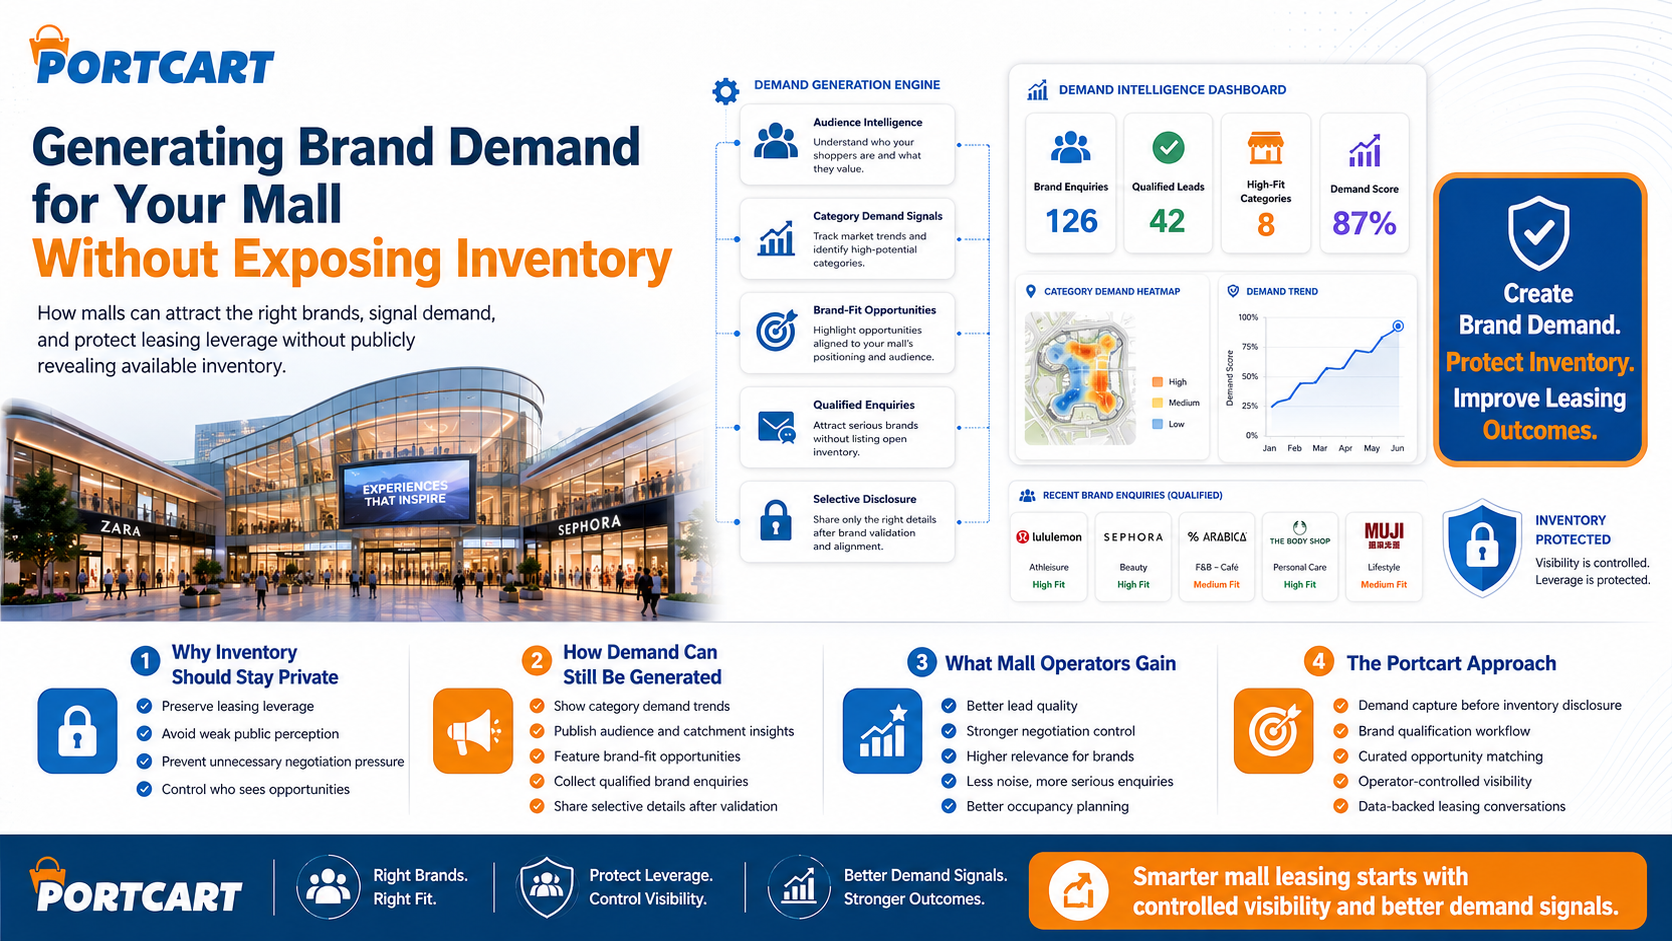
Task: Click the Why Inventory Should Stay Private heading
Action: click(x=254, y=664)
